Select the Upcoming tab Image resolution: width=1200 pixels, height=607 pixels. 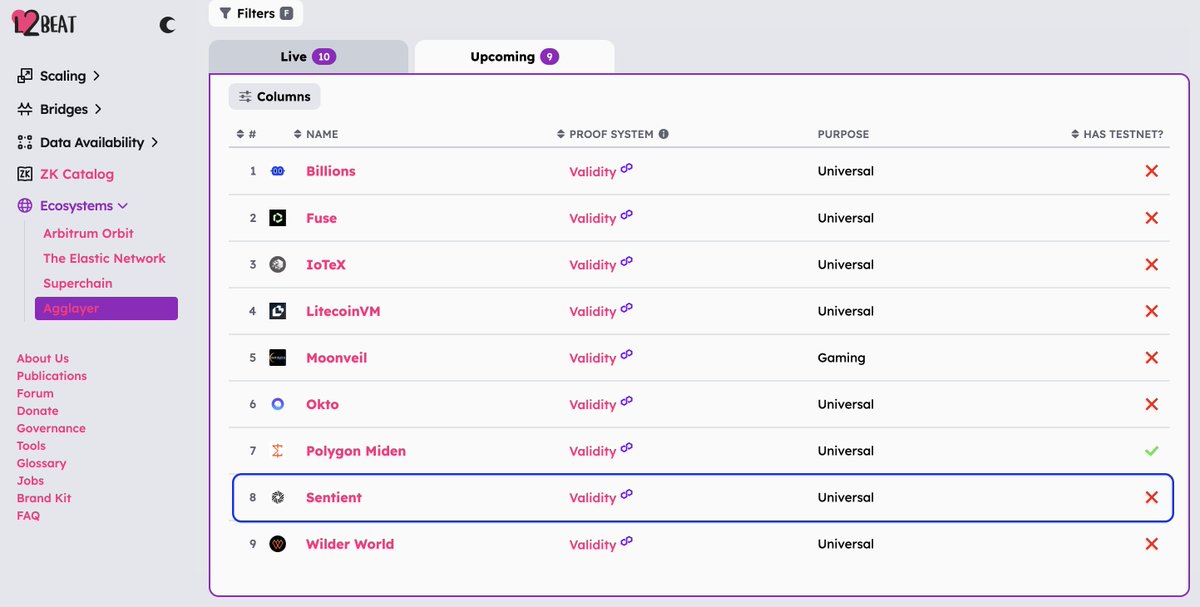pyautogui.click(x=514, y=57)
